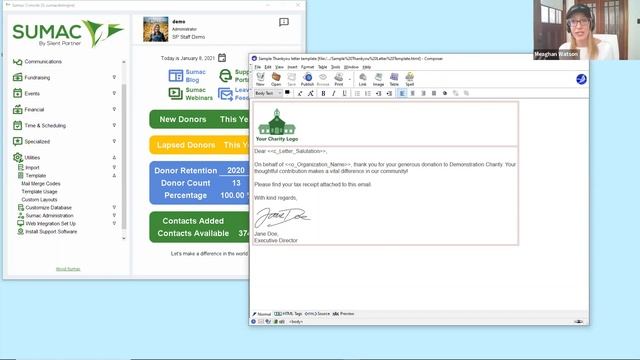Click the outdent icon in format toolbar
The height and width of the screenshot is (360, 640).
378,93
